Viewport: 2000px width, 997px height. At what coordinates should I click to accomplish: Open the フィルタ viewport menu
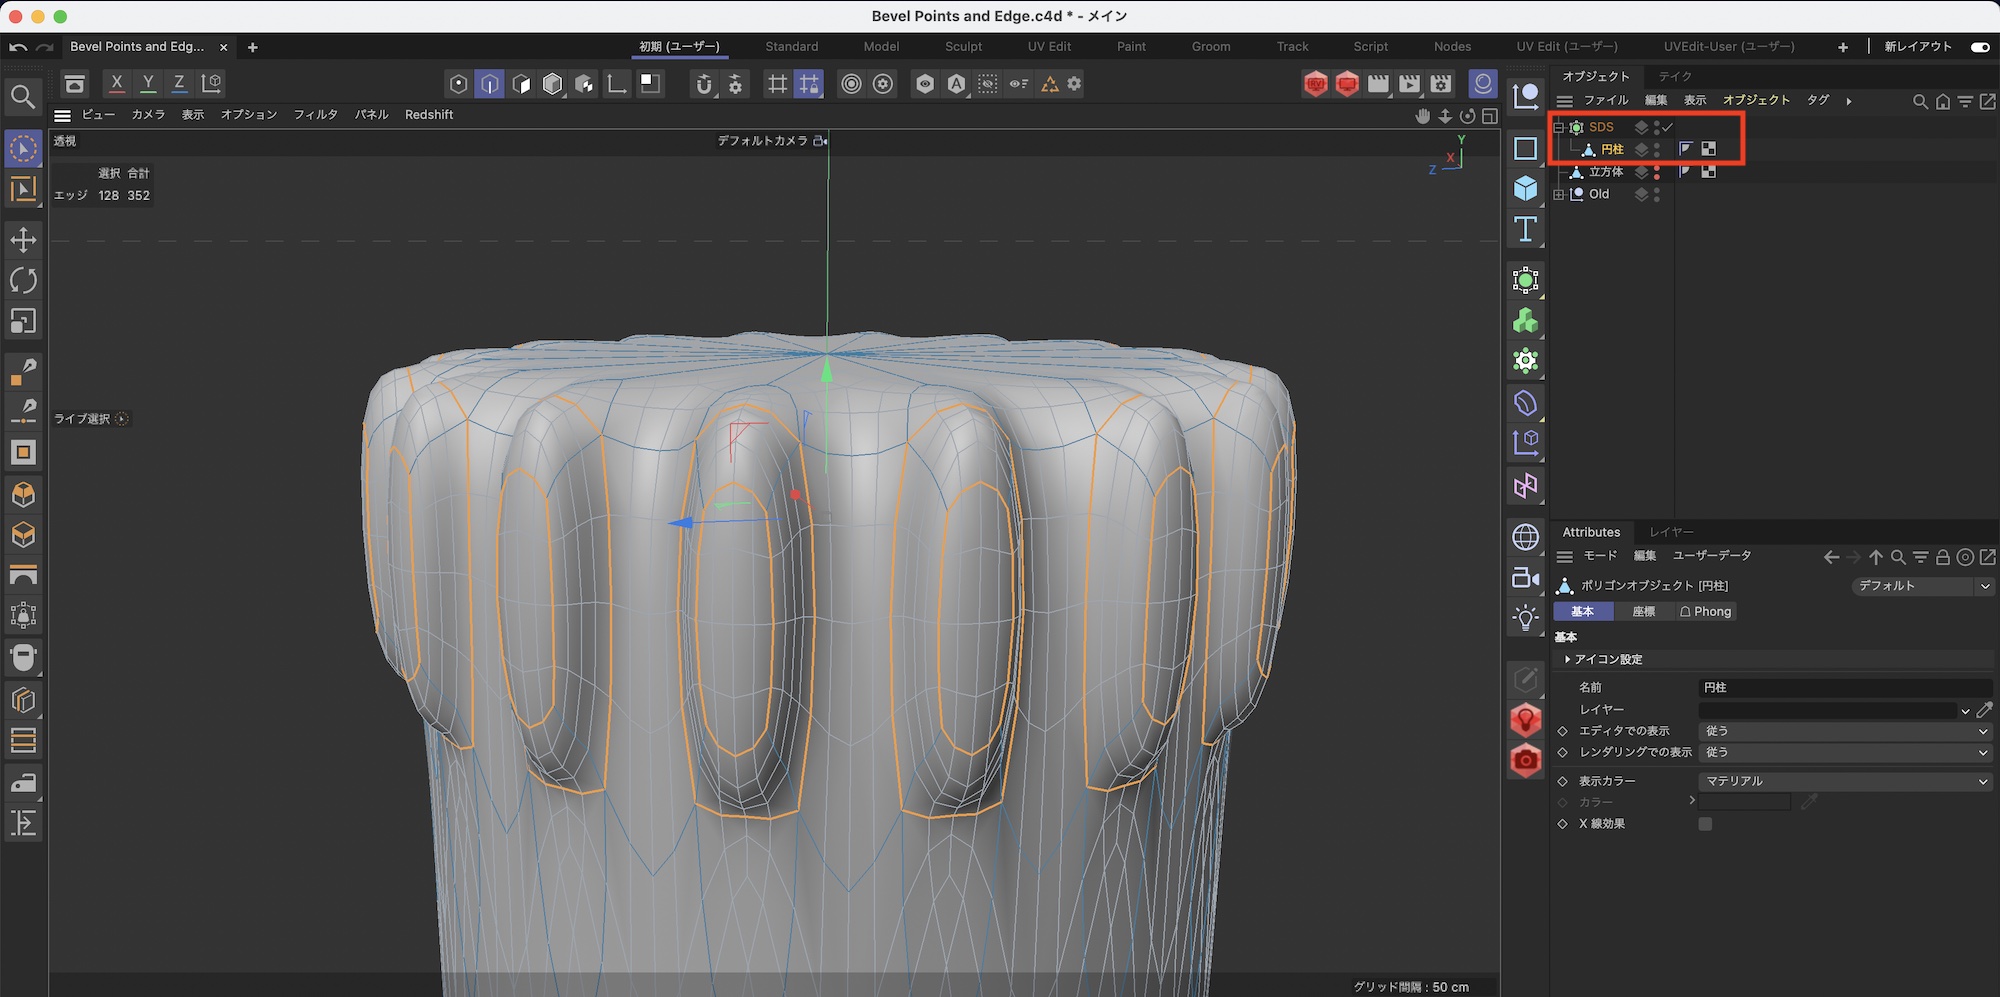[315, 115]
